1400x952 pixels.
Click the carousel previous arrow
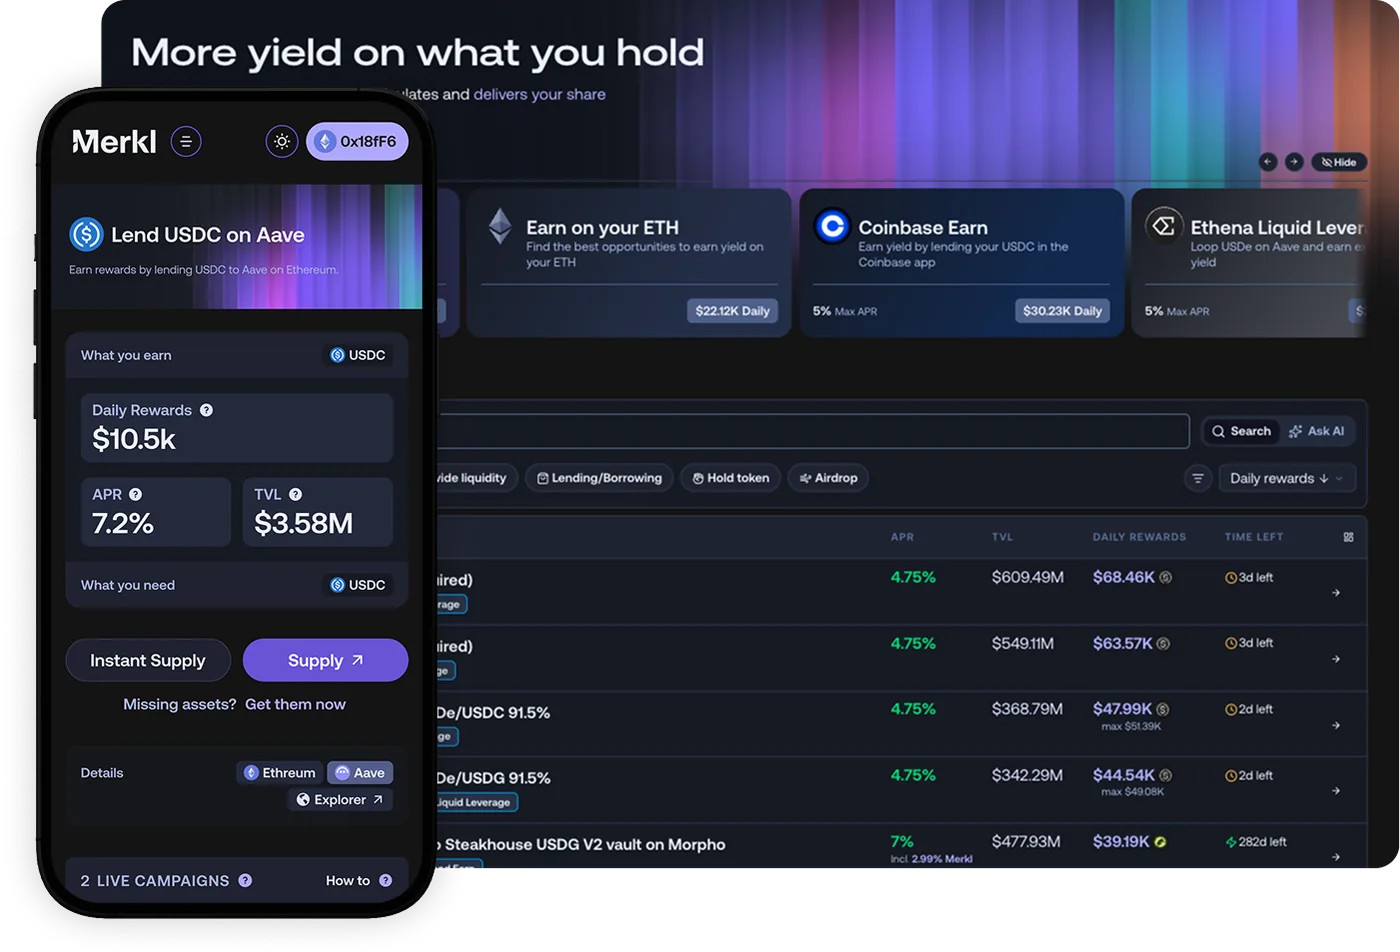[x=1268, y=162]
